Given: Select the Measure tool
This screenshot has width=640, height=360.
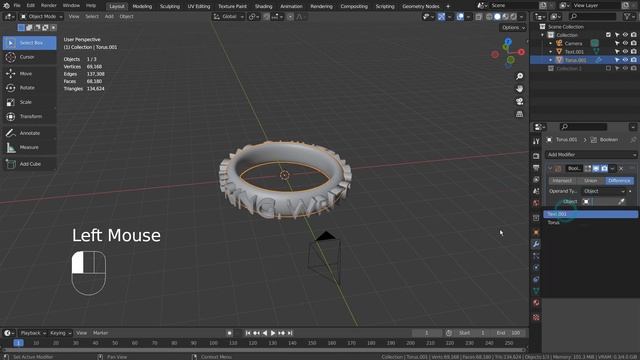Looking at the screenshot, I should tap(29, 147).
